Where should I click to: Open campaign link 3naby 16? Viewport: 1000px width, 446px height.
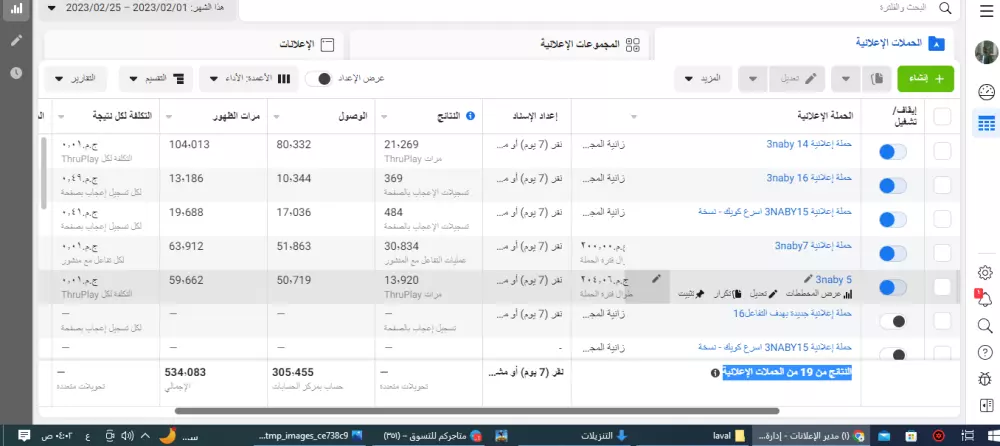809,178
